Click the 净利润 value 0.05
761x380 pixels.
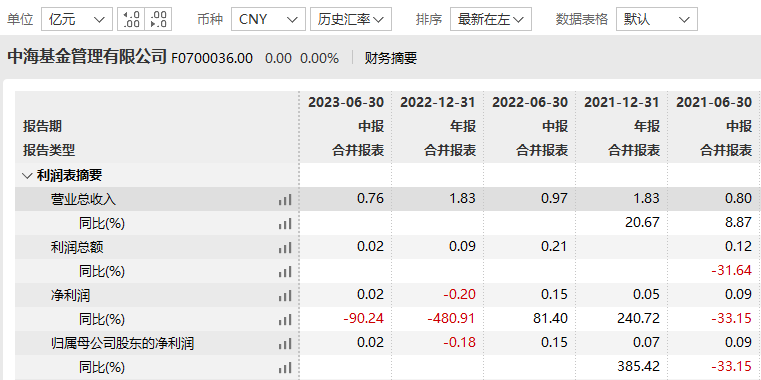coord(646,295)
